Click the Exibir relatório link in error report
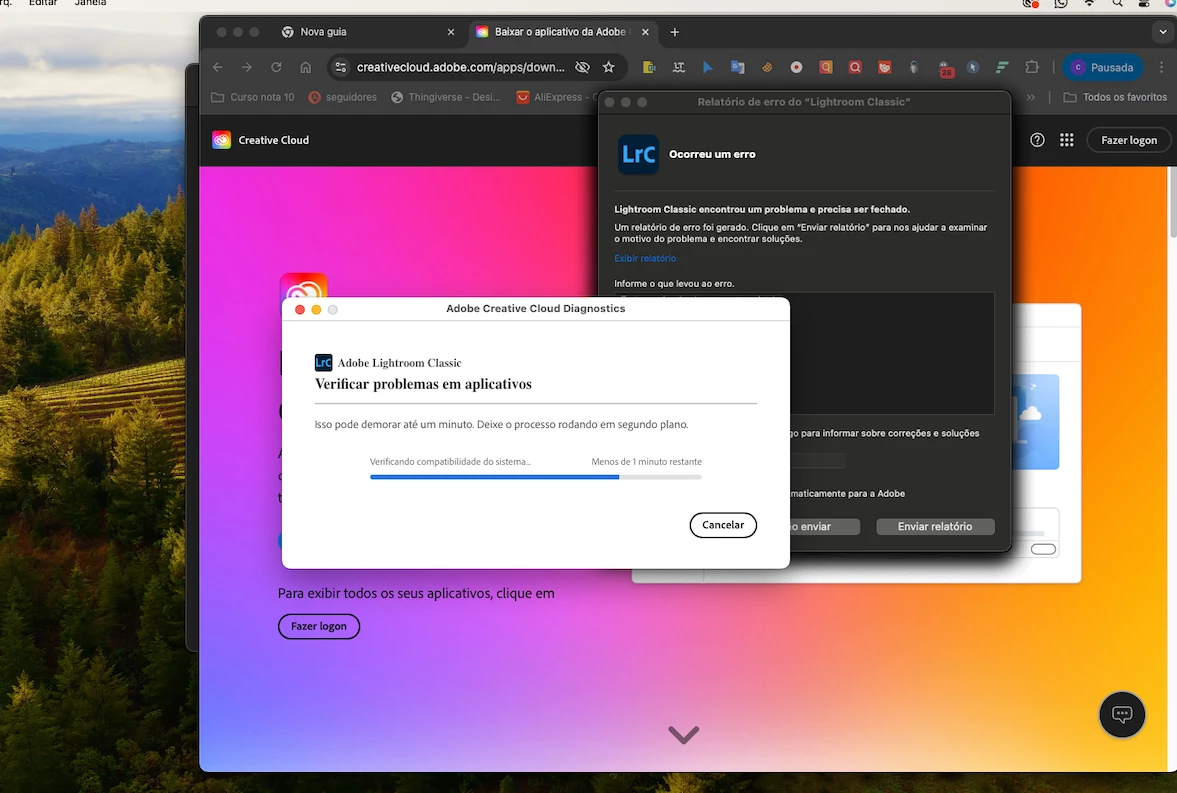This screenshot has height=793, width=1177. [x=645, y=258]
